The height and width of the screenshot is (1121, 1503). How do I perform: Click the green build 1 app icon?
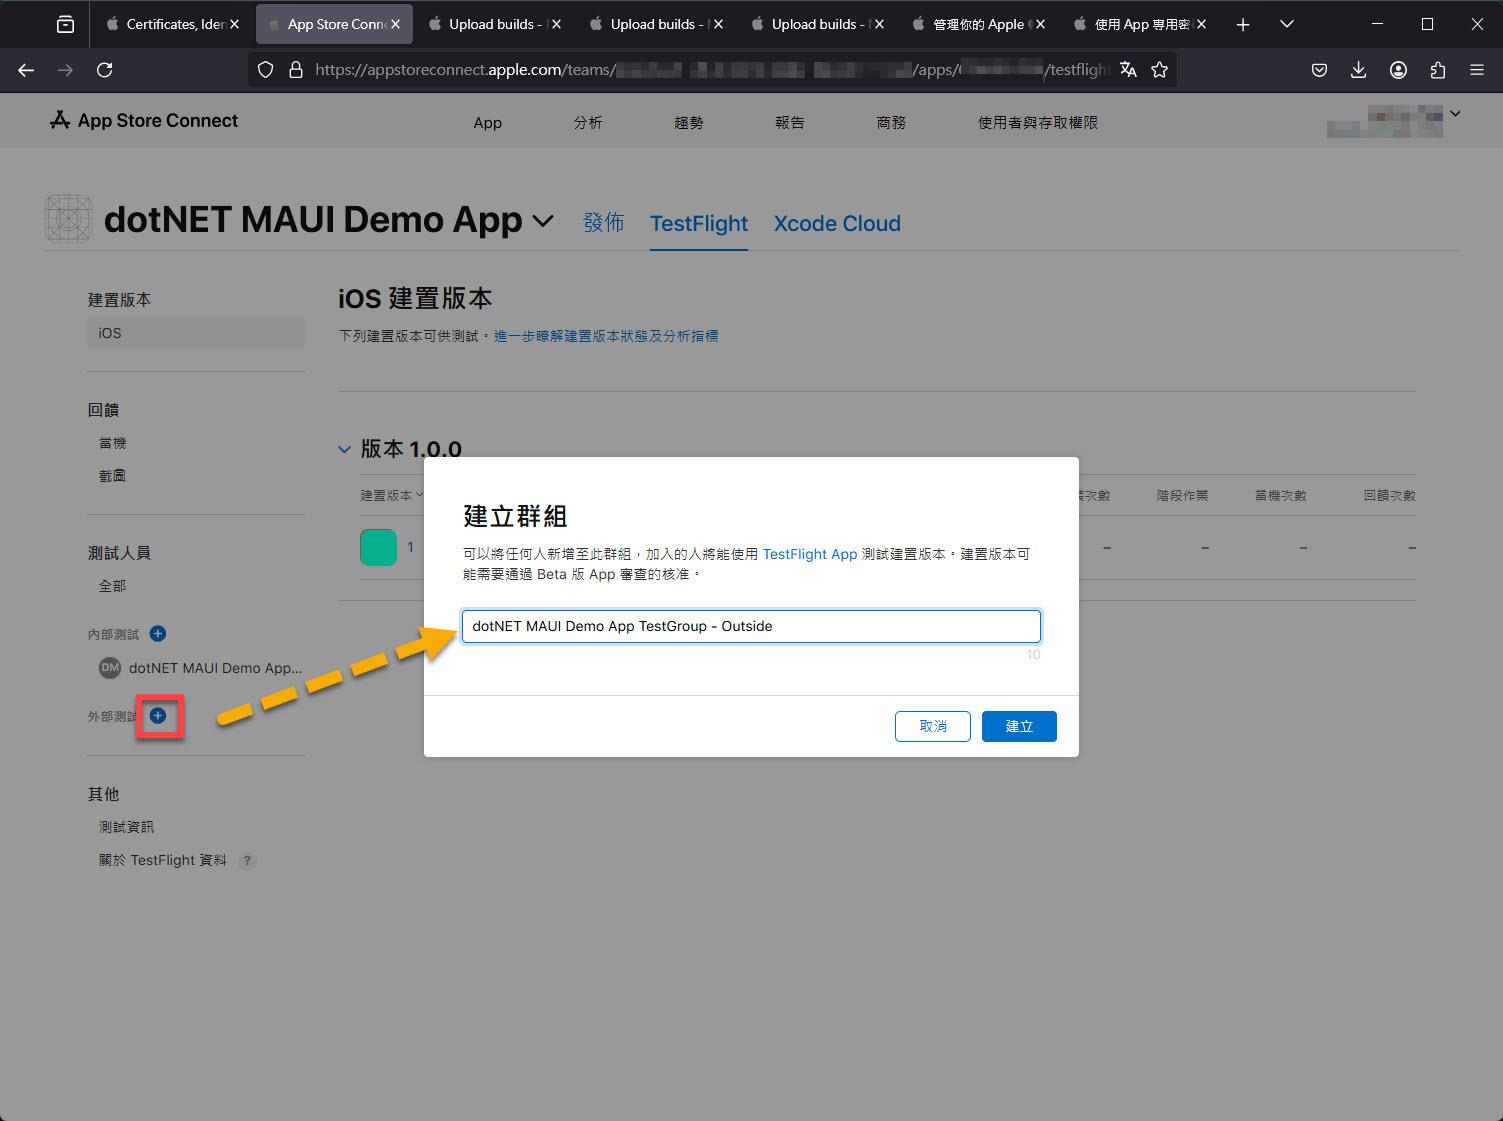[378, 547]
